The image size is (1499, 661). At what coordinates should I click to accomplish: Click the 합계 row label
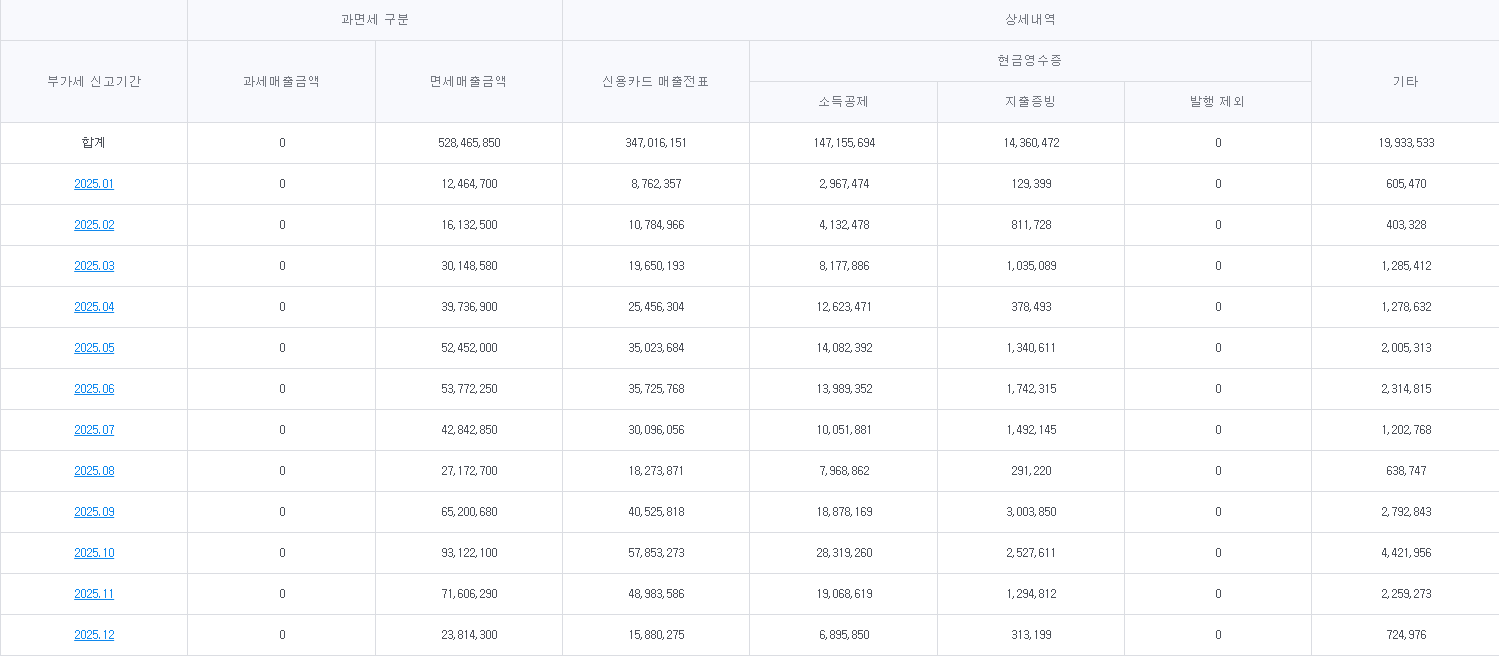tap(94, 143)
